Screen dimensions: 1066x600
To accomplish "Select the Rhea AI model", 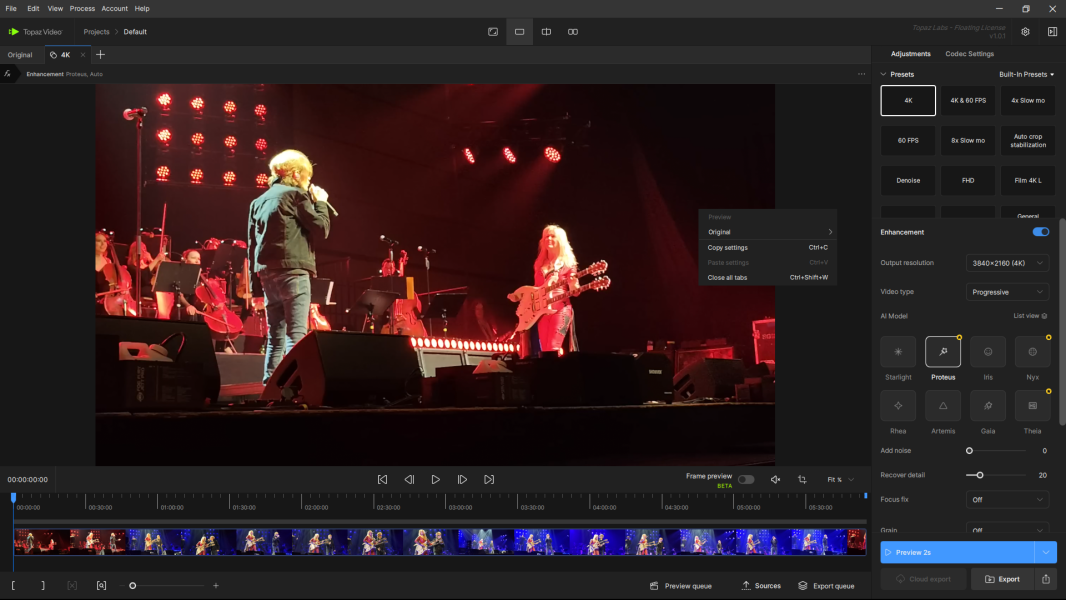I will pos(898,405).
